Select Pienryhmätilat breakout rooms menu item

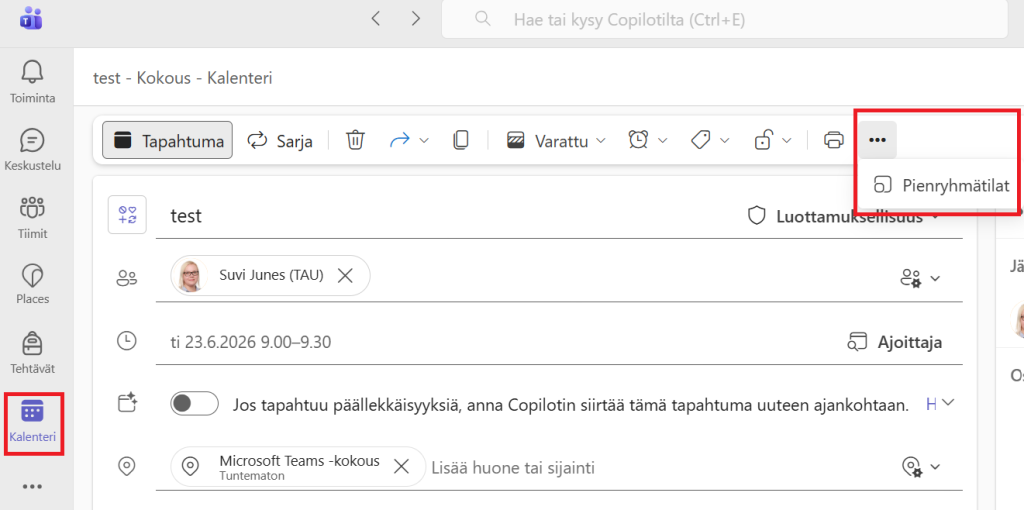pyautogui.click(x=941, y=185)
